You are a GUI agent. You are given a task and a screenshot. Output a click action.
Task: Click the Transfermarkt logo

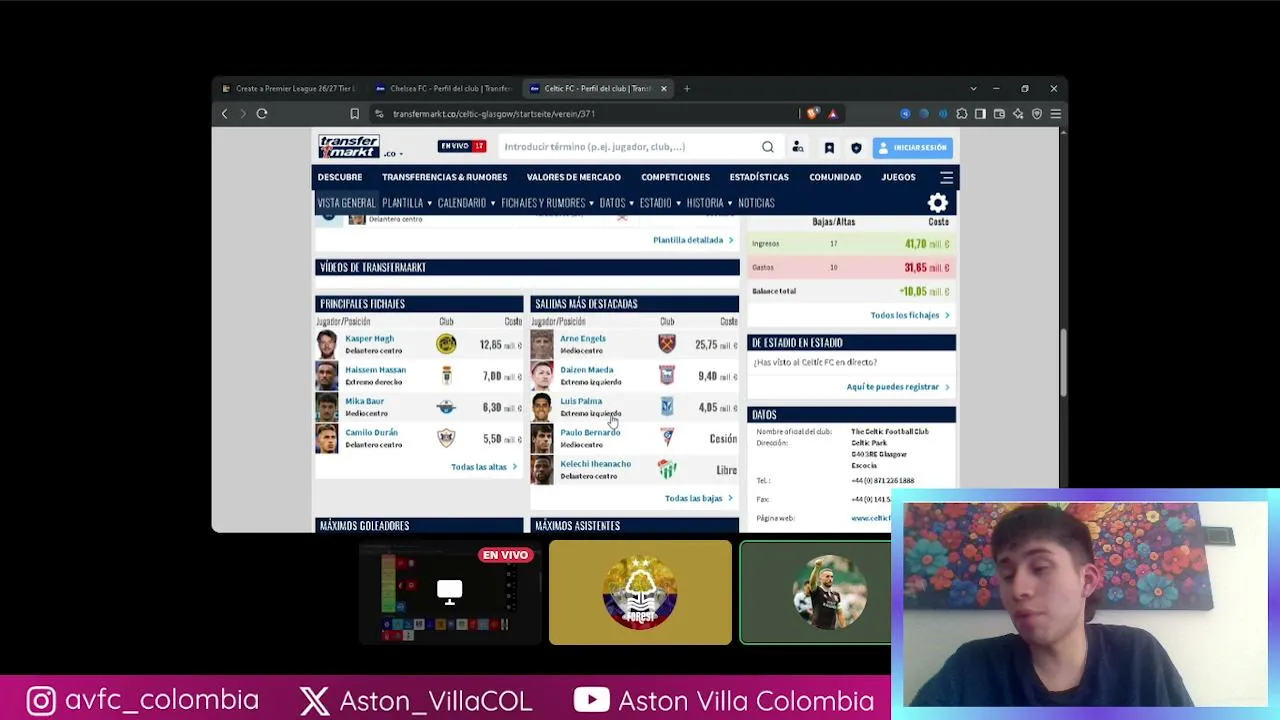click(x=349, y=146)
